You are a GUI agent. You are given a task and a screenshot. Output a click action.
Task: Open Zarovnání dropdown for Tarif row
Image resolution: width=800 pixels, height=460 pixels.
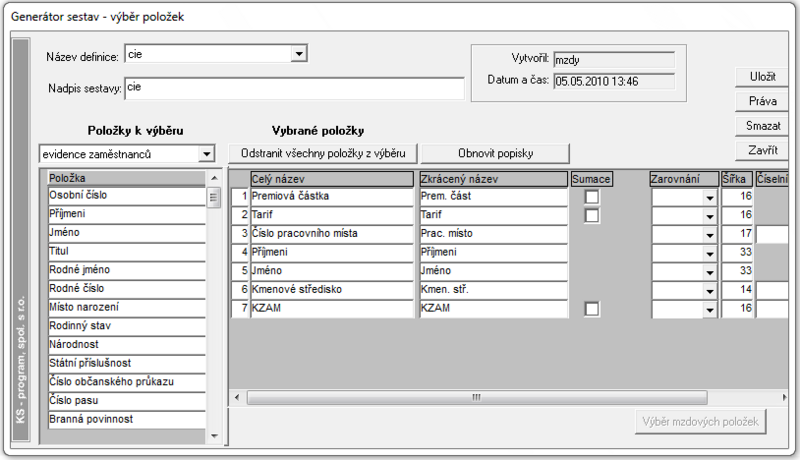[x=710, y=216]
